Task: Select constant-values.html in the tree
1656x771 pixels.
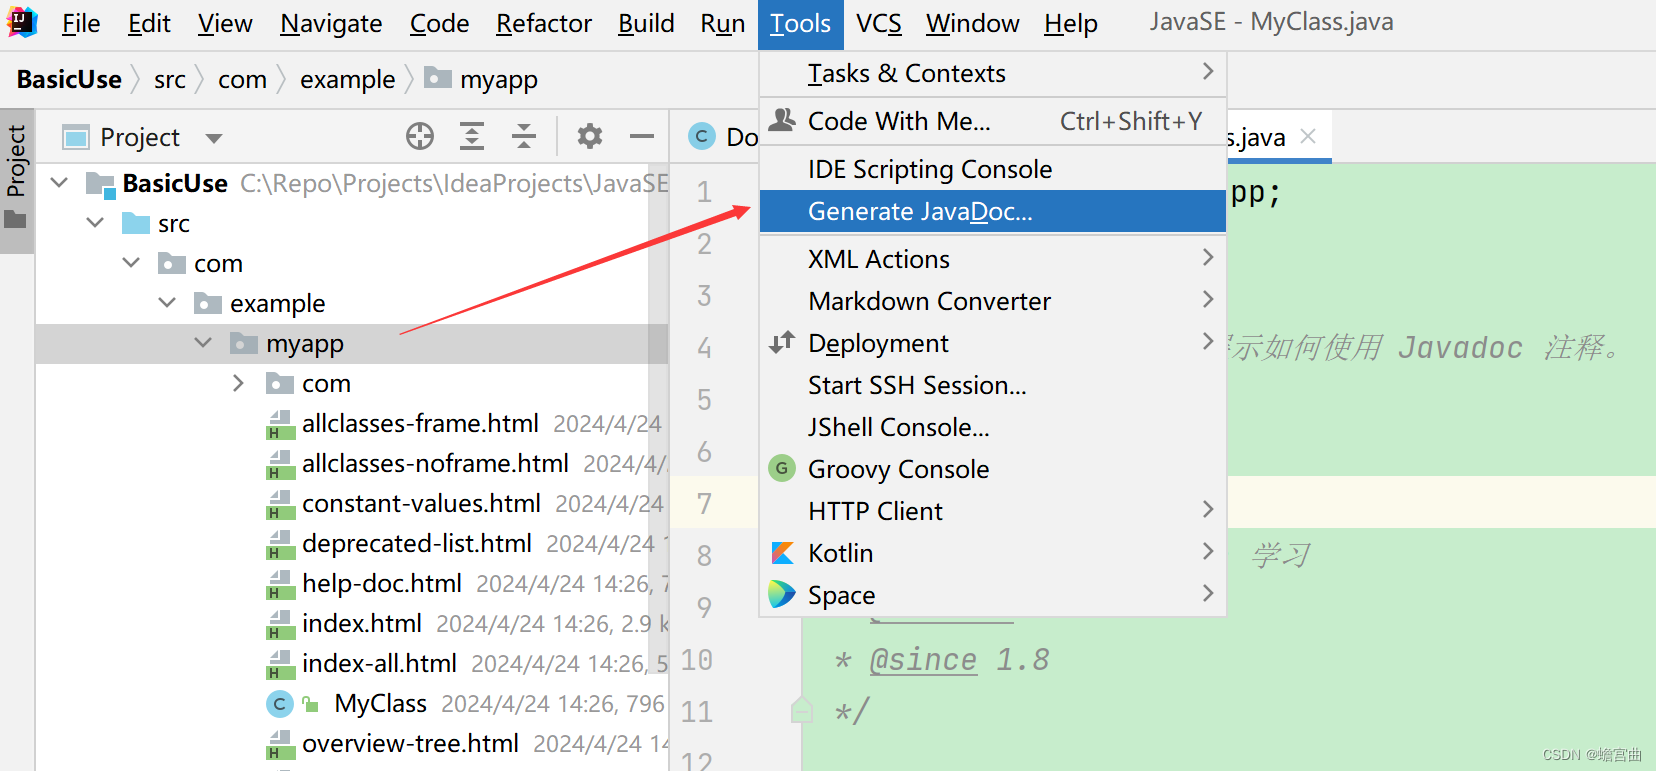Action: coord(421,504)
